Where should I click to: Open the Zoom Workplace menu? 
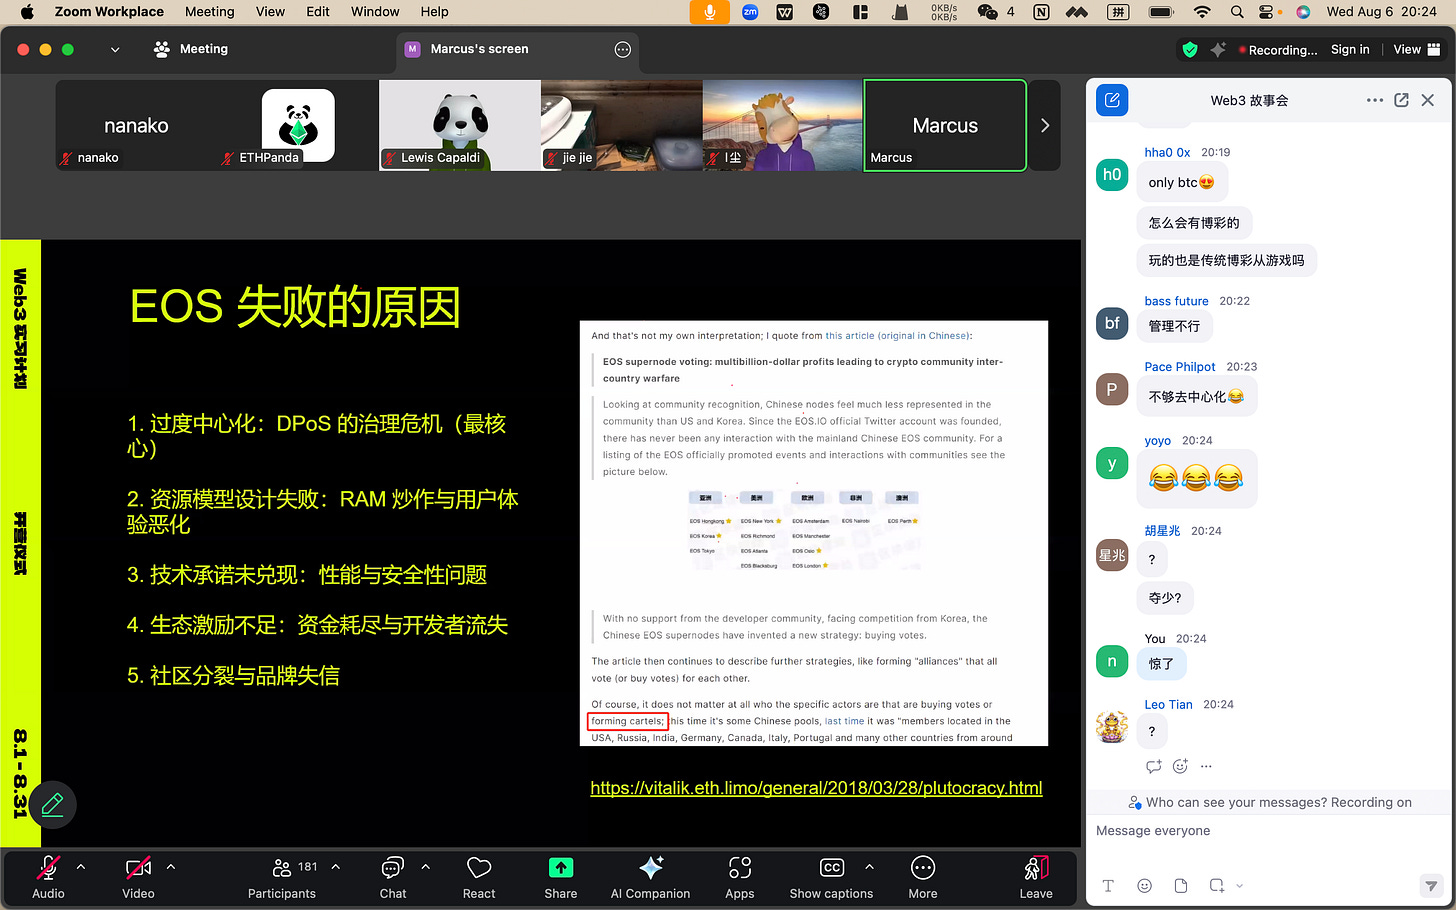[x=109, y=12]
